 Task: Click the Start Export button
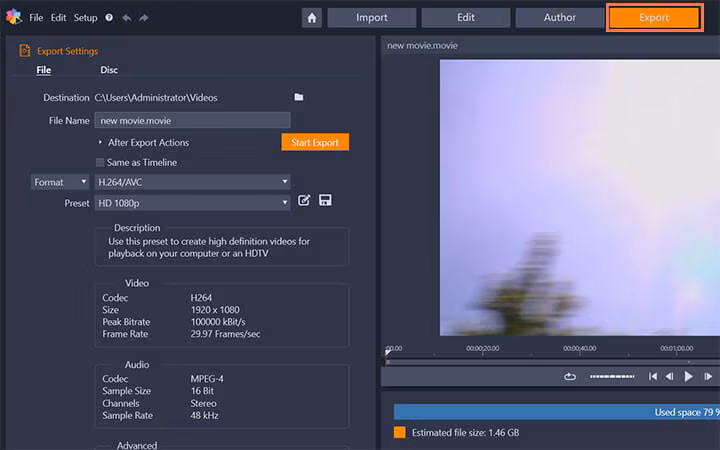click(x=315, y=142)
